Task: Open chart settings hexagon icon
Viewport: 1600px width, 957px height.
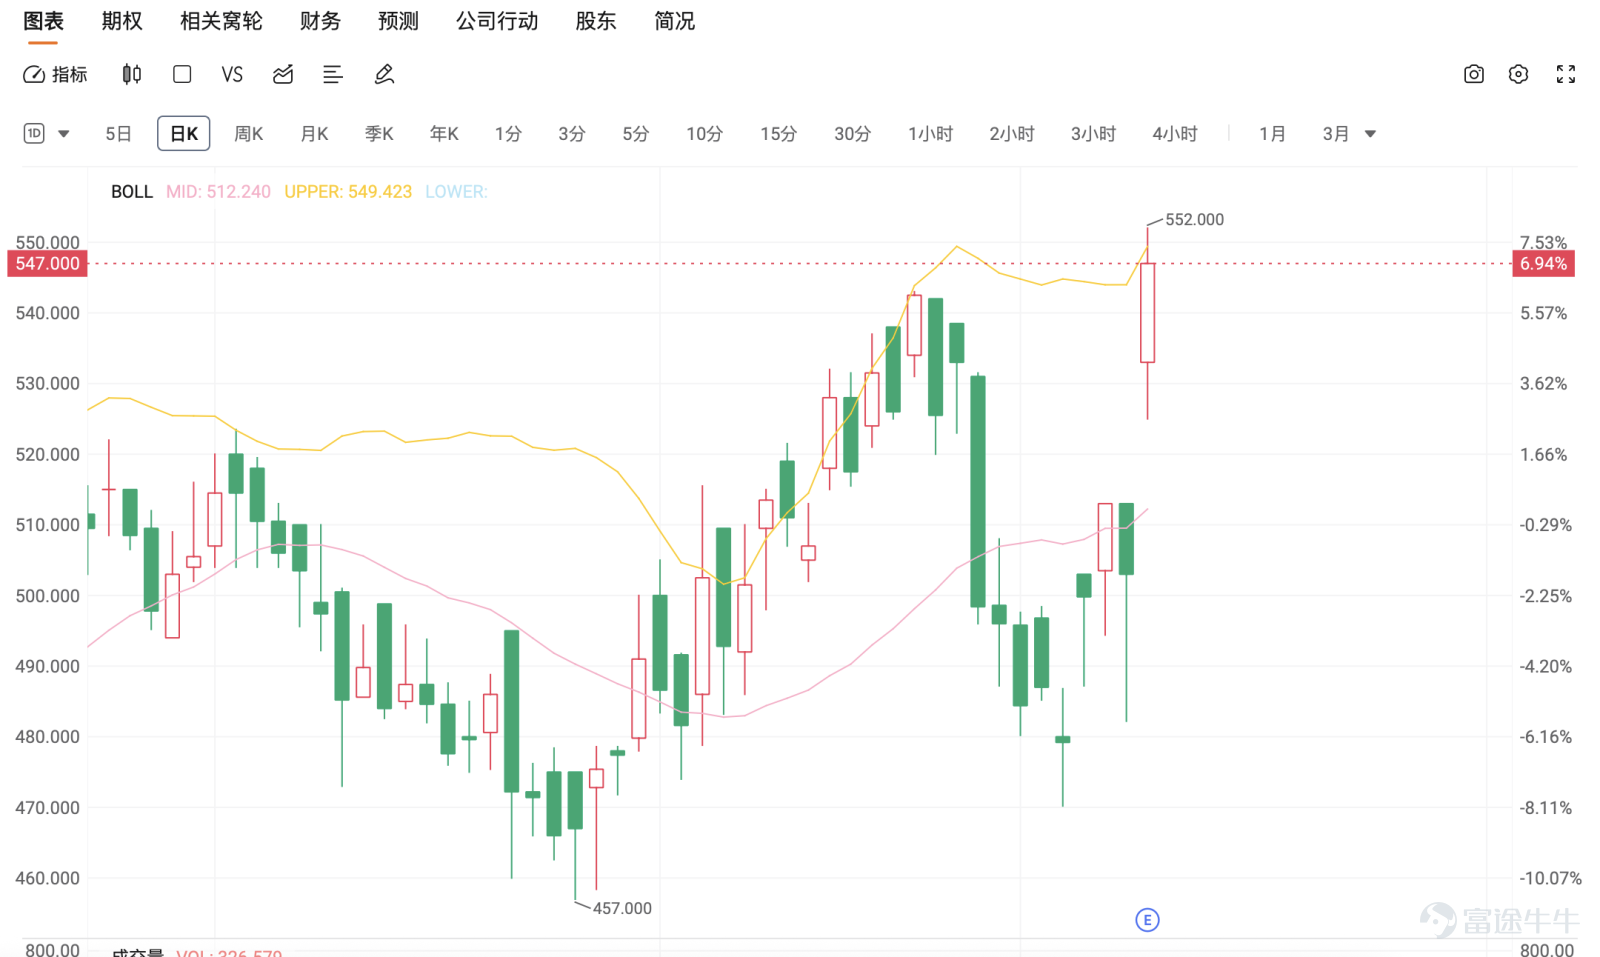Action: pos(1518,74)
